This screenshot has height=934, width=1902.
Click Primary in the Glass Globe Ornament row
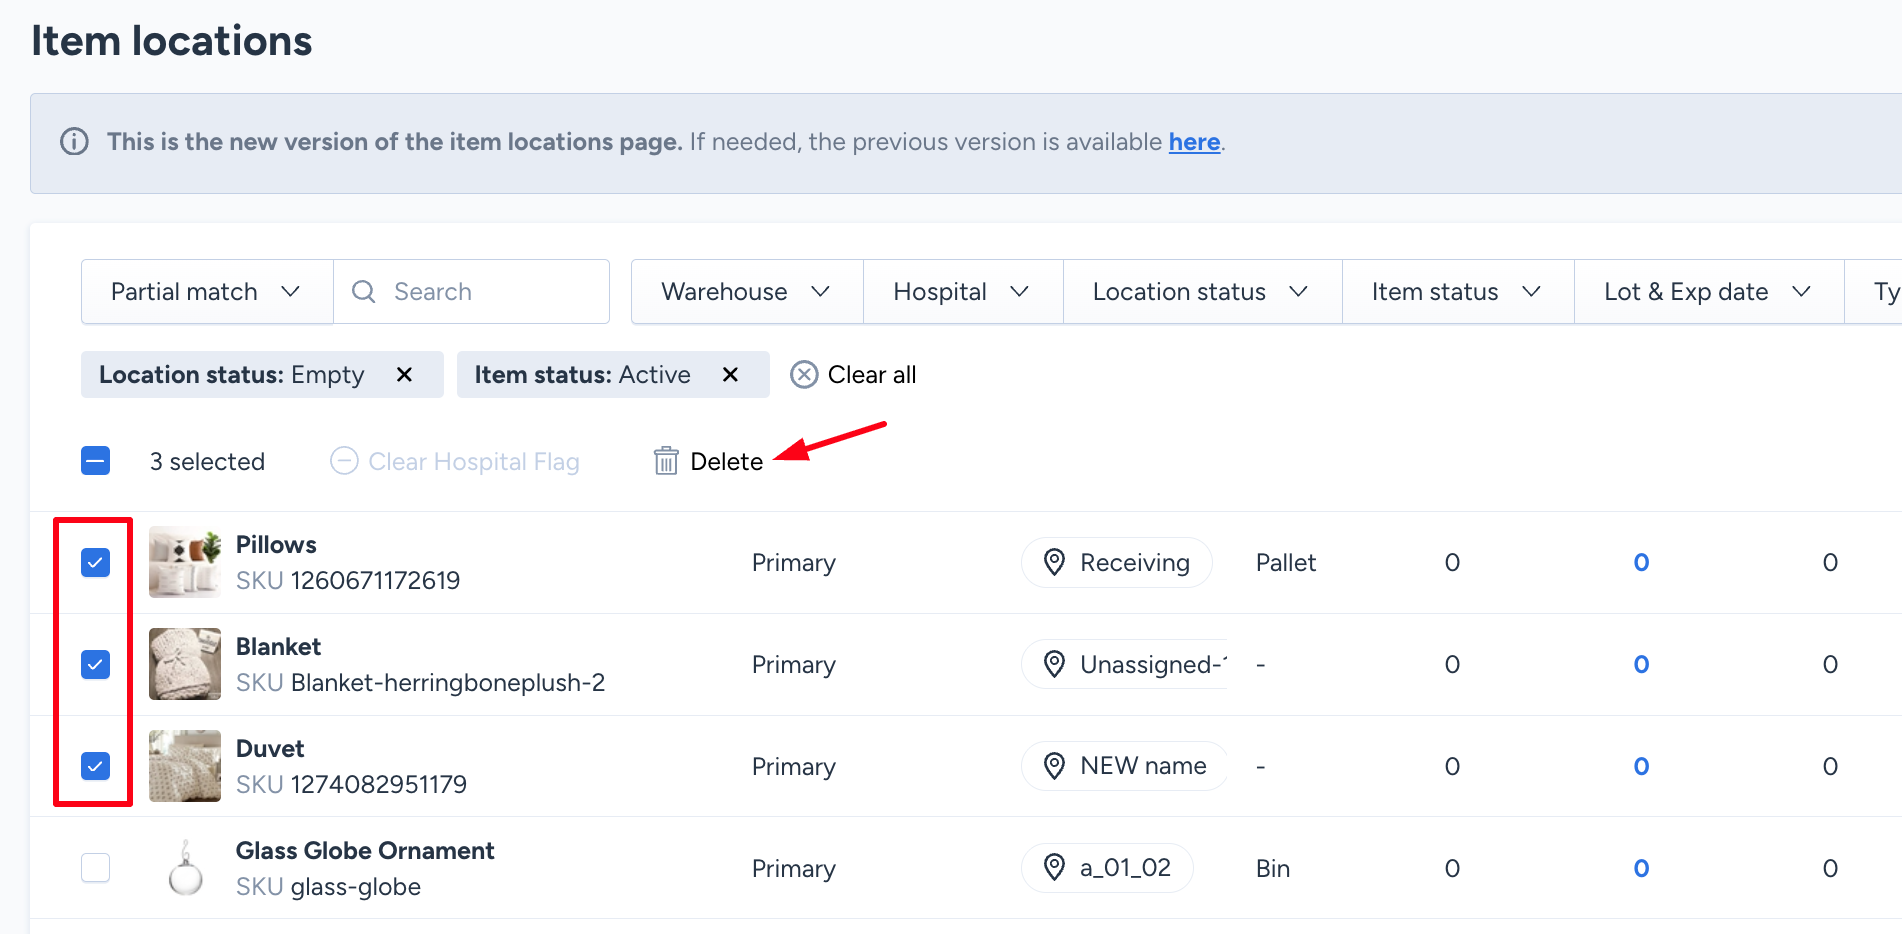(794, 868)
